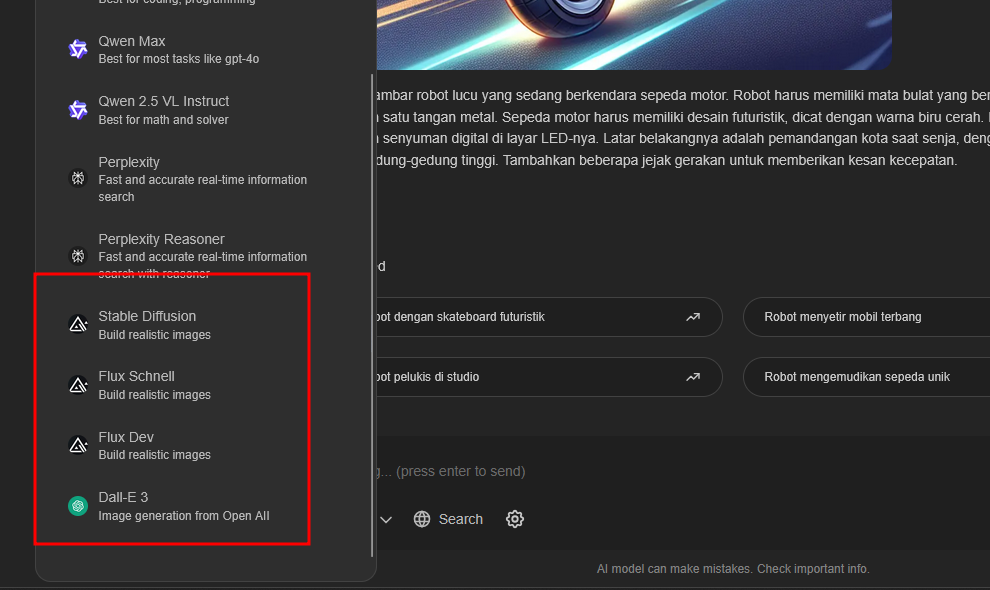Click suggestion Robot mengemudikan sepeda unik
This screenshot has width=990, height=590.
(x=857, y=377)
